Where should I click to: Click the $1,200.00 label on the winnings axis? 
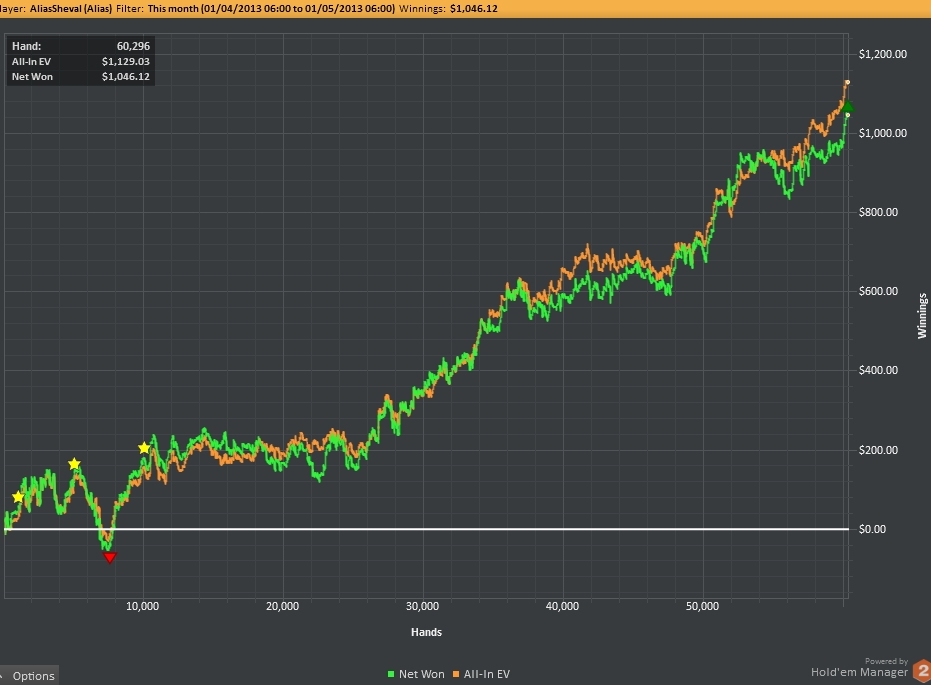pos(882,54)
